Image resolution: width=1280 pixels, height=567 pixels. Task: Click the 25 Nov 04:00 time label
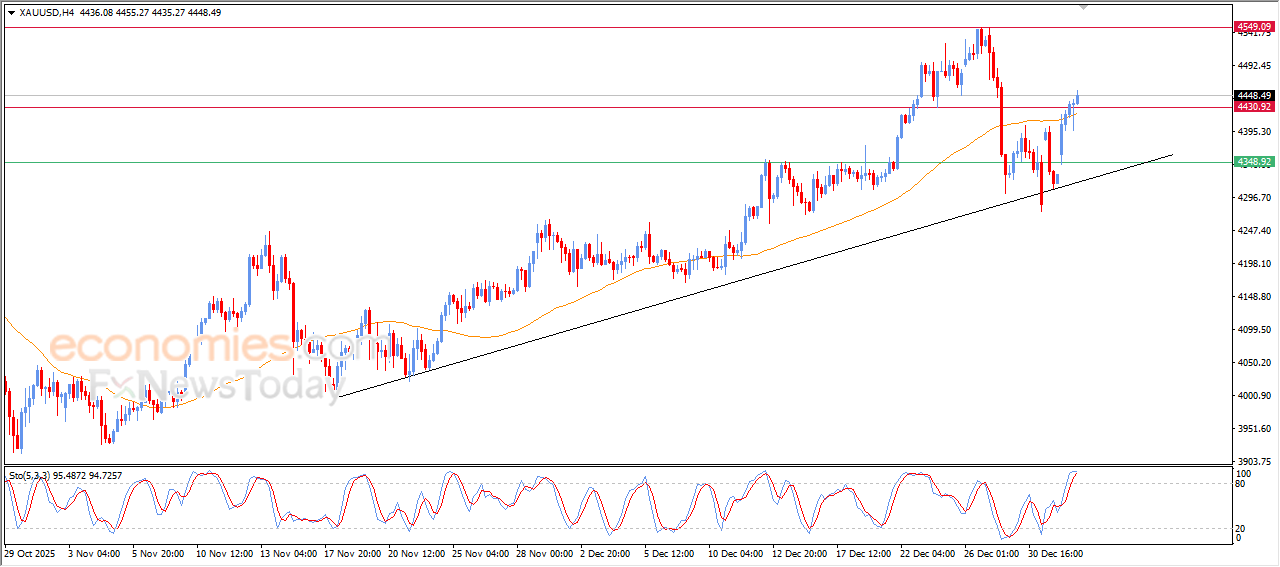(x=480, y=553)
